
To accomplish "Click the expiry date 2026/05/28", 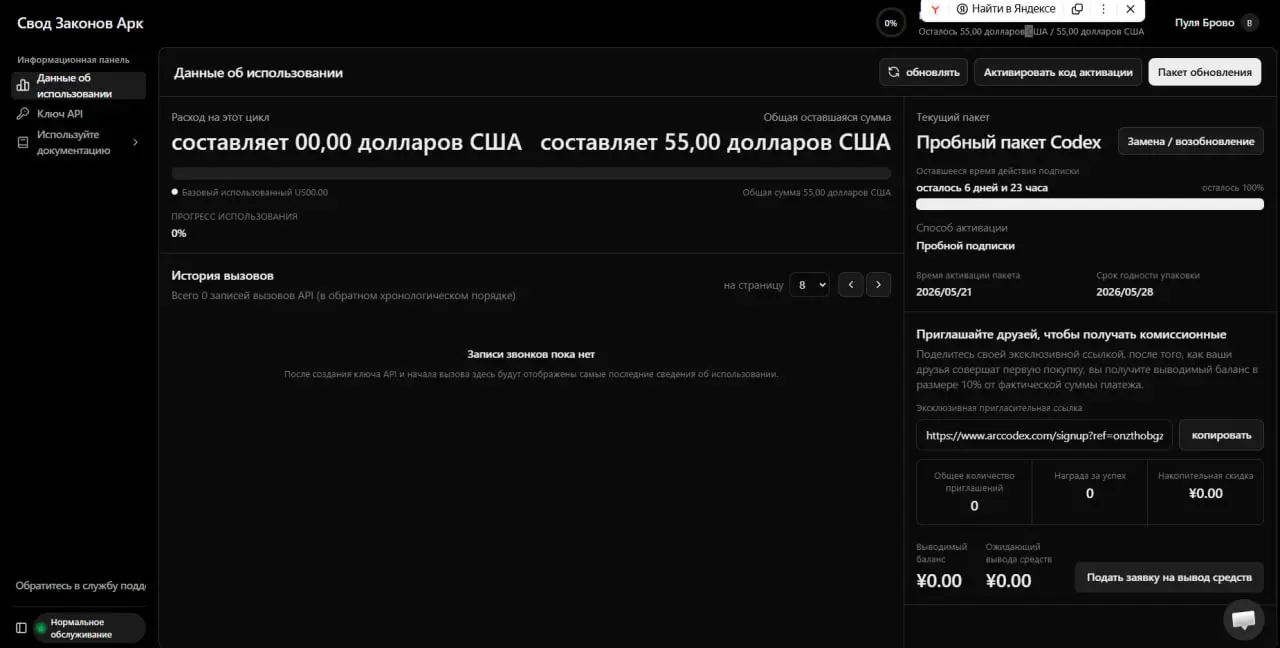I will point(1125,292).
